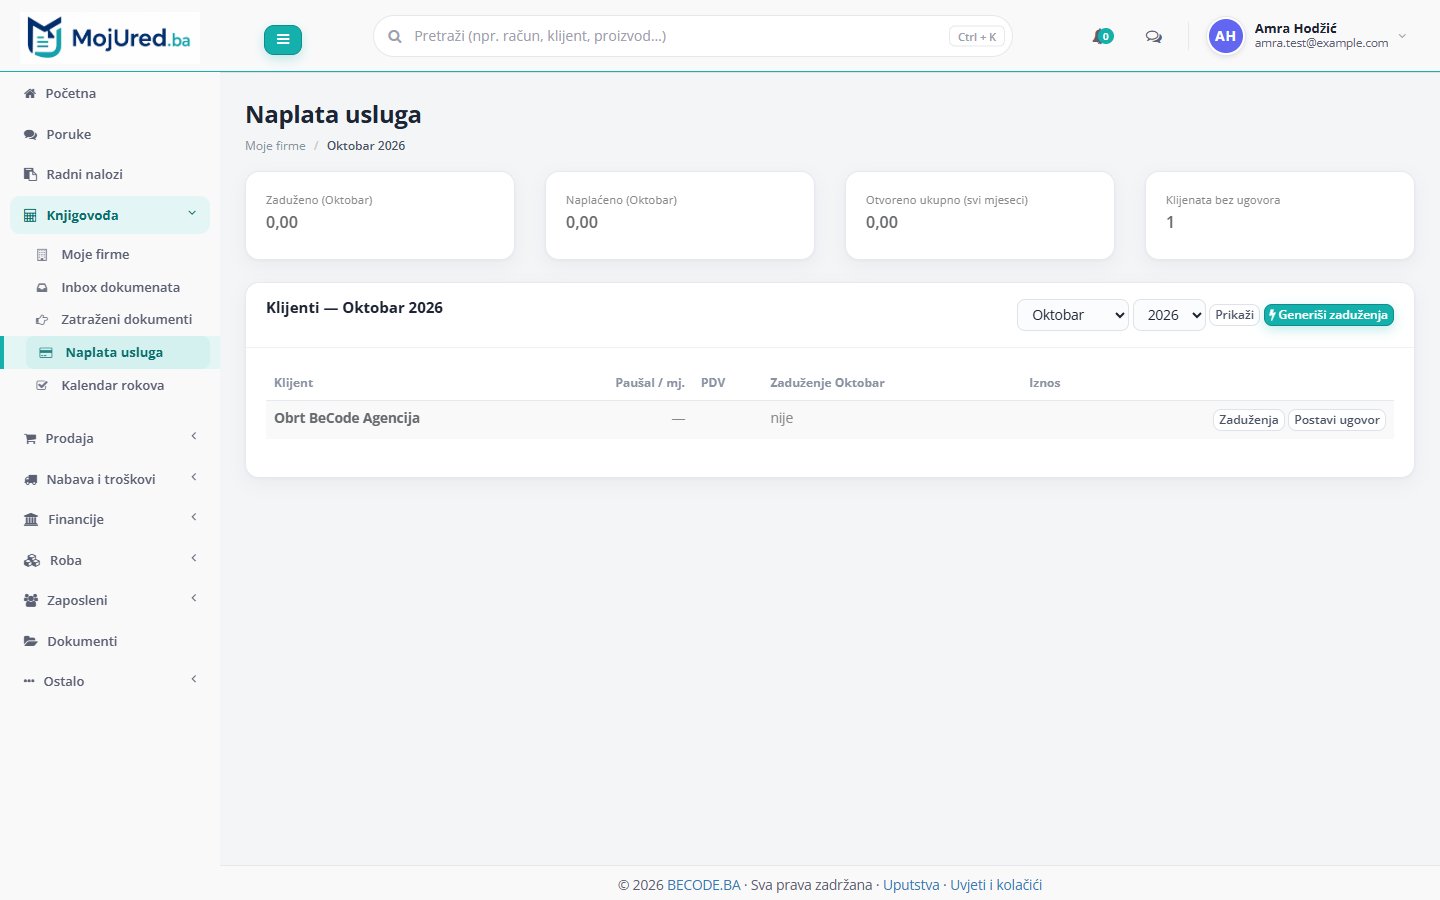This screenshot has height=900, width=1440.
Task: Click the Prikaži button
Action: (1234, 315)
